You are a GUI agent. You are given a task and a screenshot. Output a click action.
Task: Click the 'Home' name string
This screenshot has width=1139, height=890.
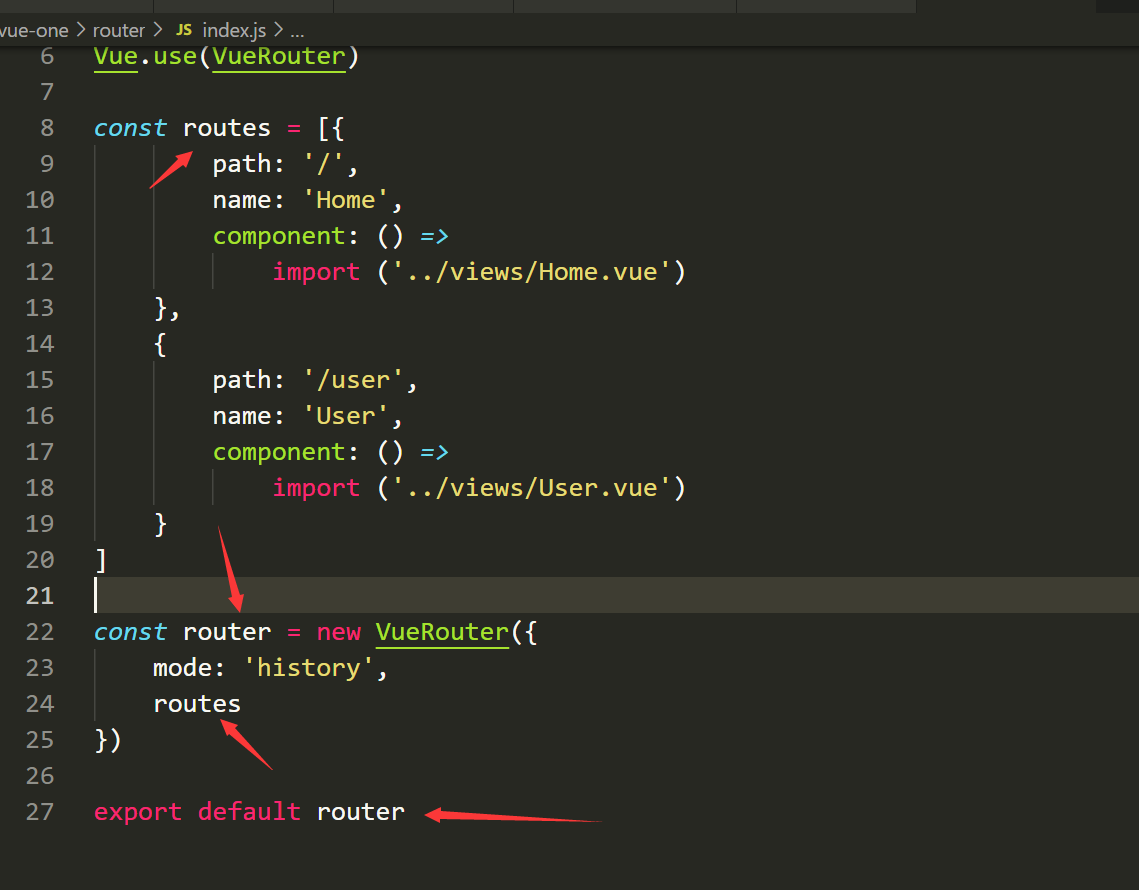point(346,200)
